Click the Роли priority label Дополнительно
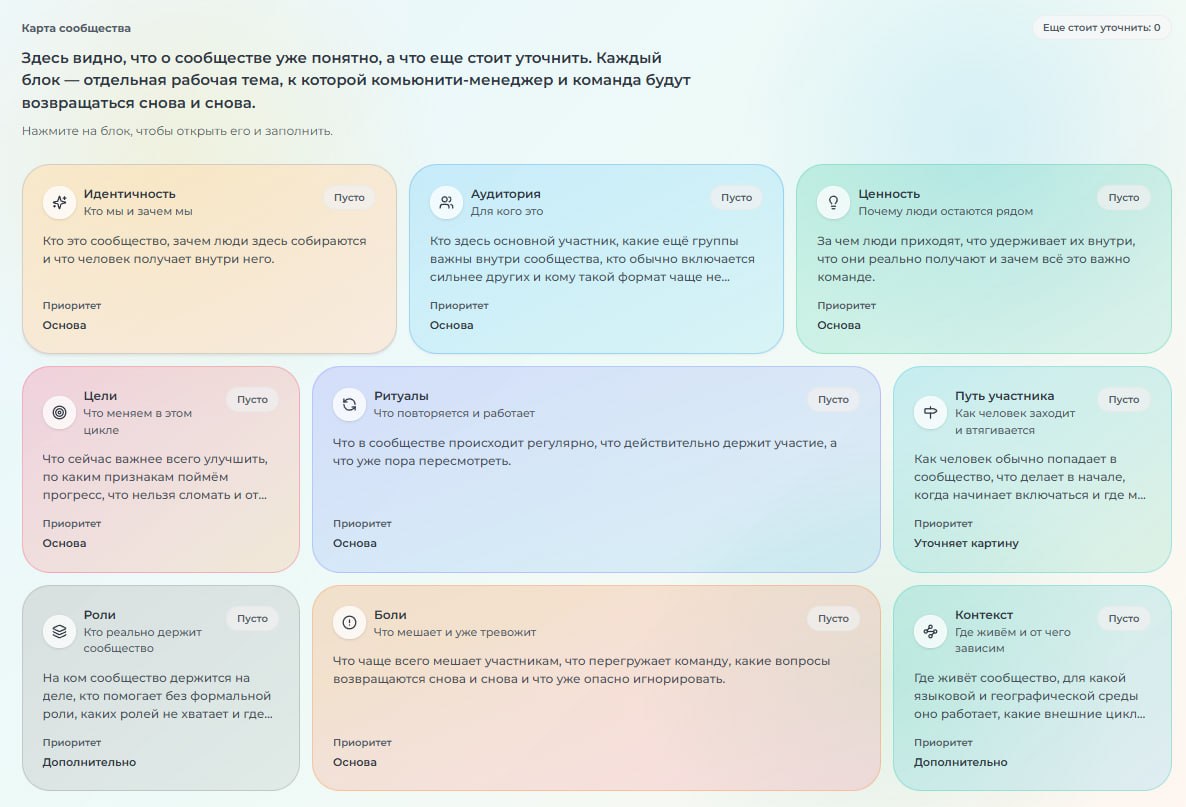The height and width of the screenshot is (807, 1186). 89,762
